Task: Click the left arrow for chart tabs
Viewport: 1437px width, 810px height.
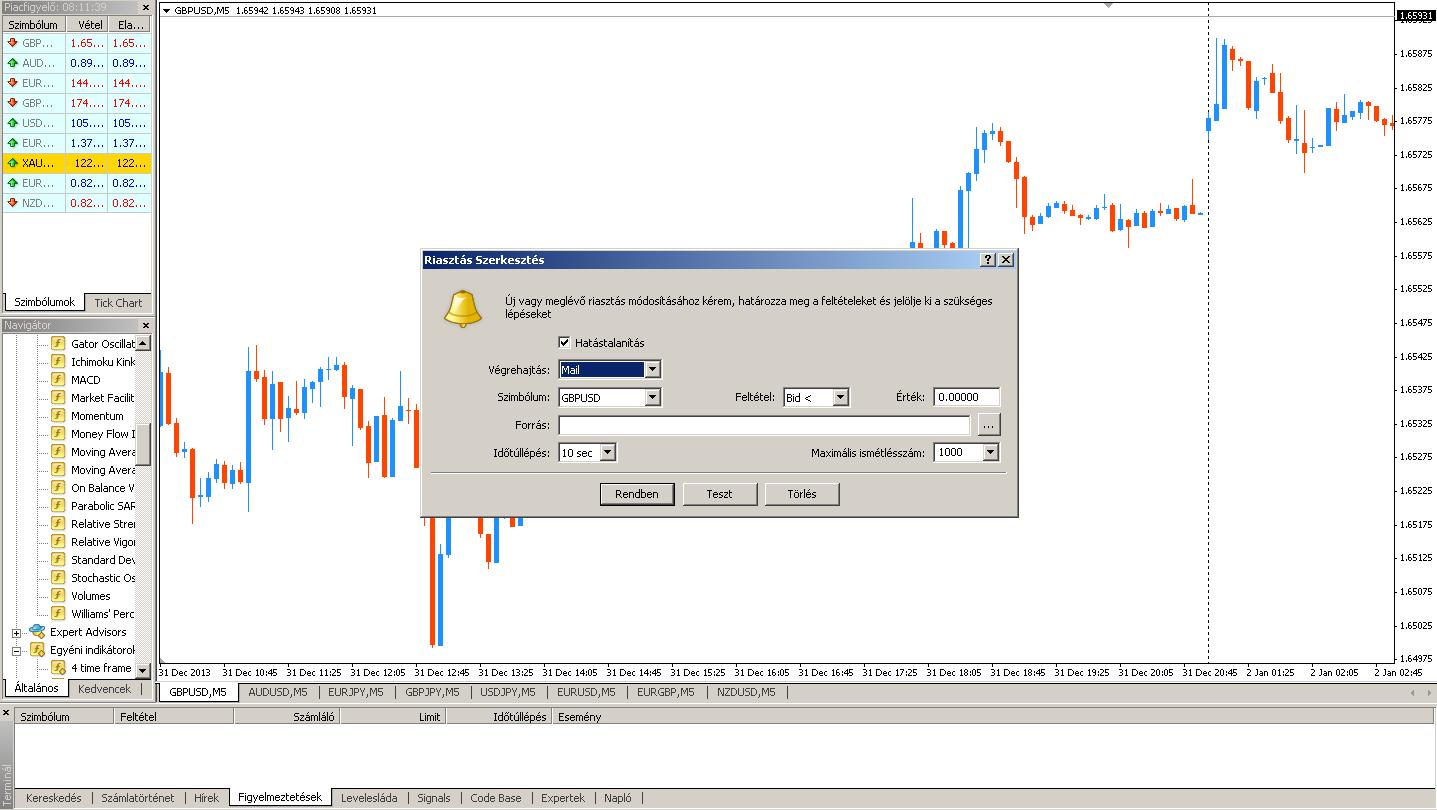Action: coord(1412,693)
